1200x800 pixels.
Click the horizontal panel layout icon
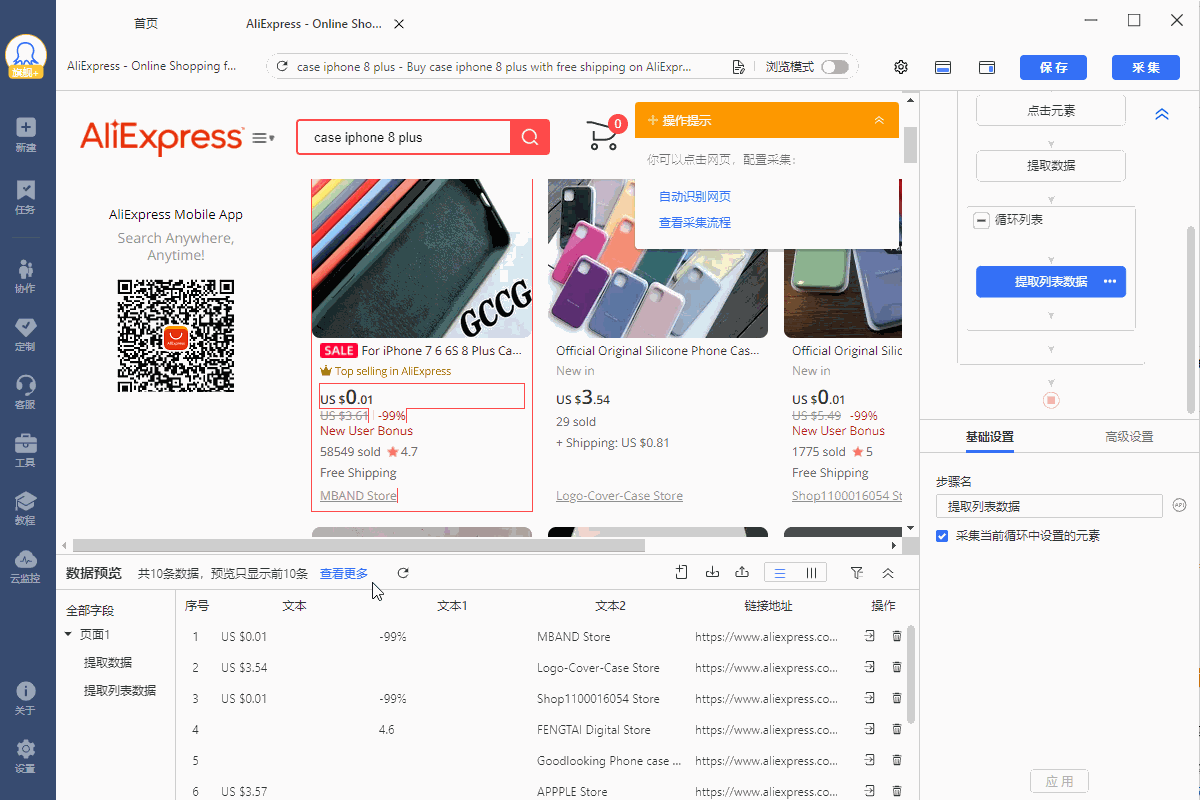click(942, 67)
